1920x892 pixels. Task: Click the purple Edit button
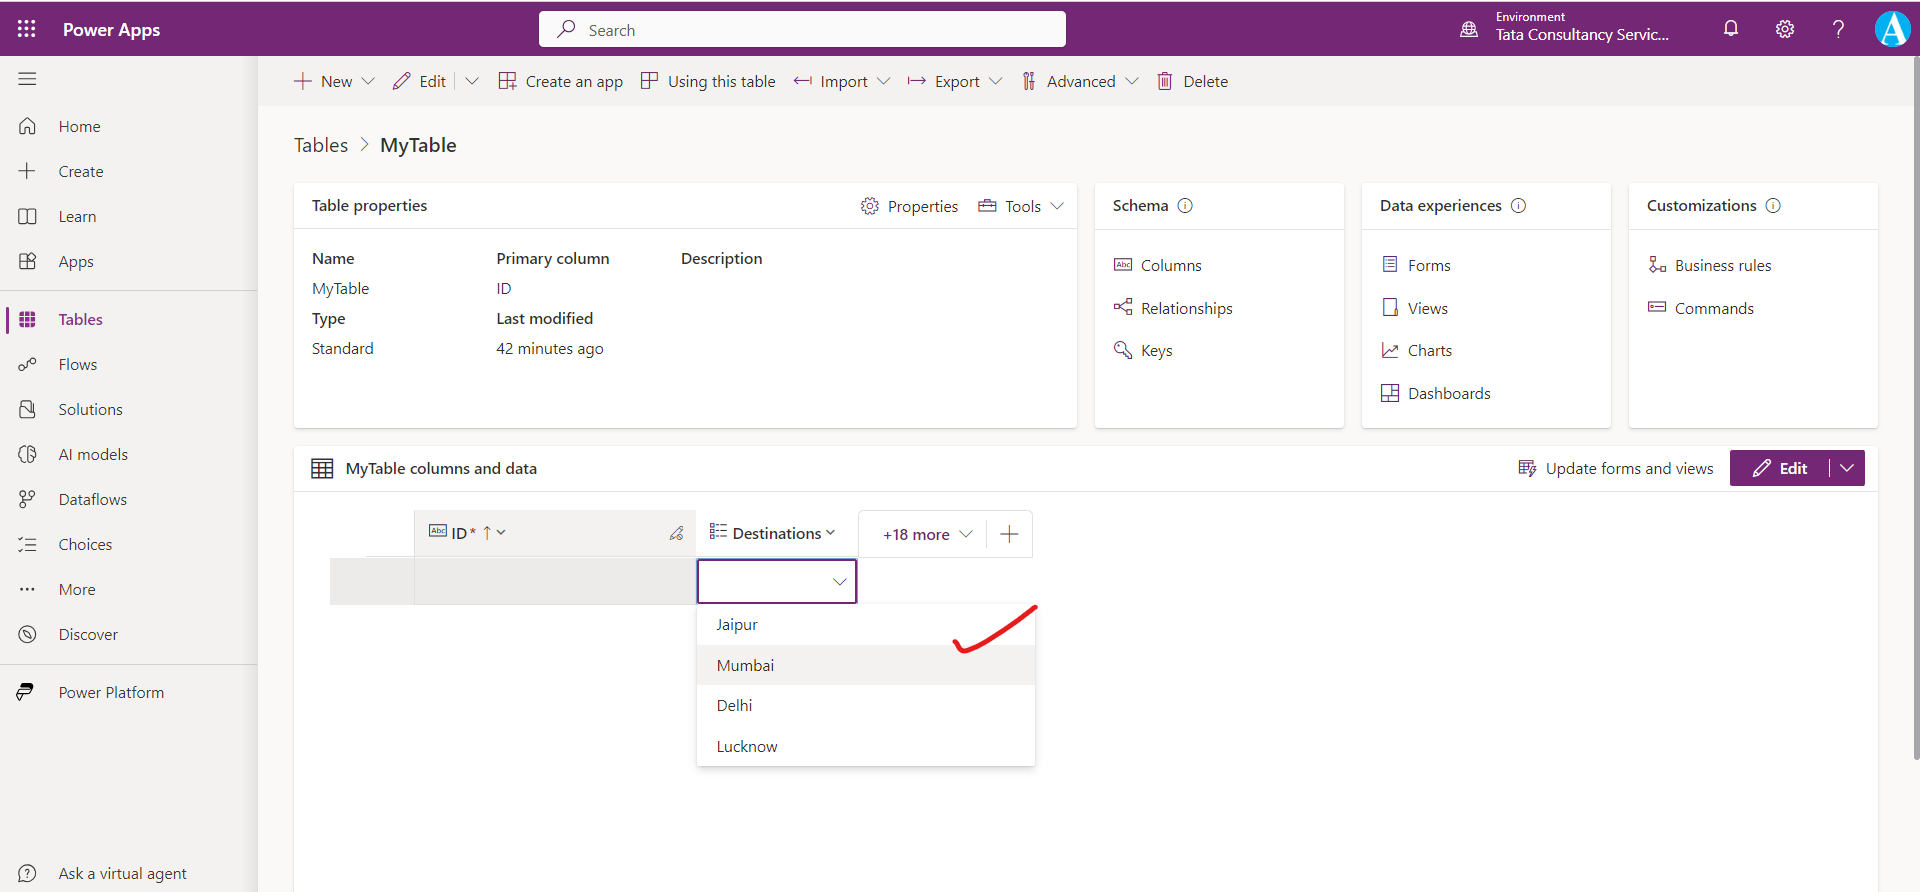(1780, 468)
